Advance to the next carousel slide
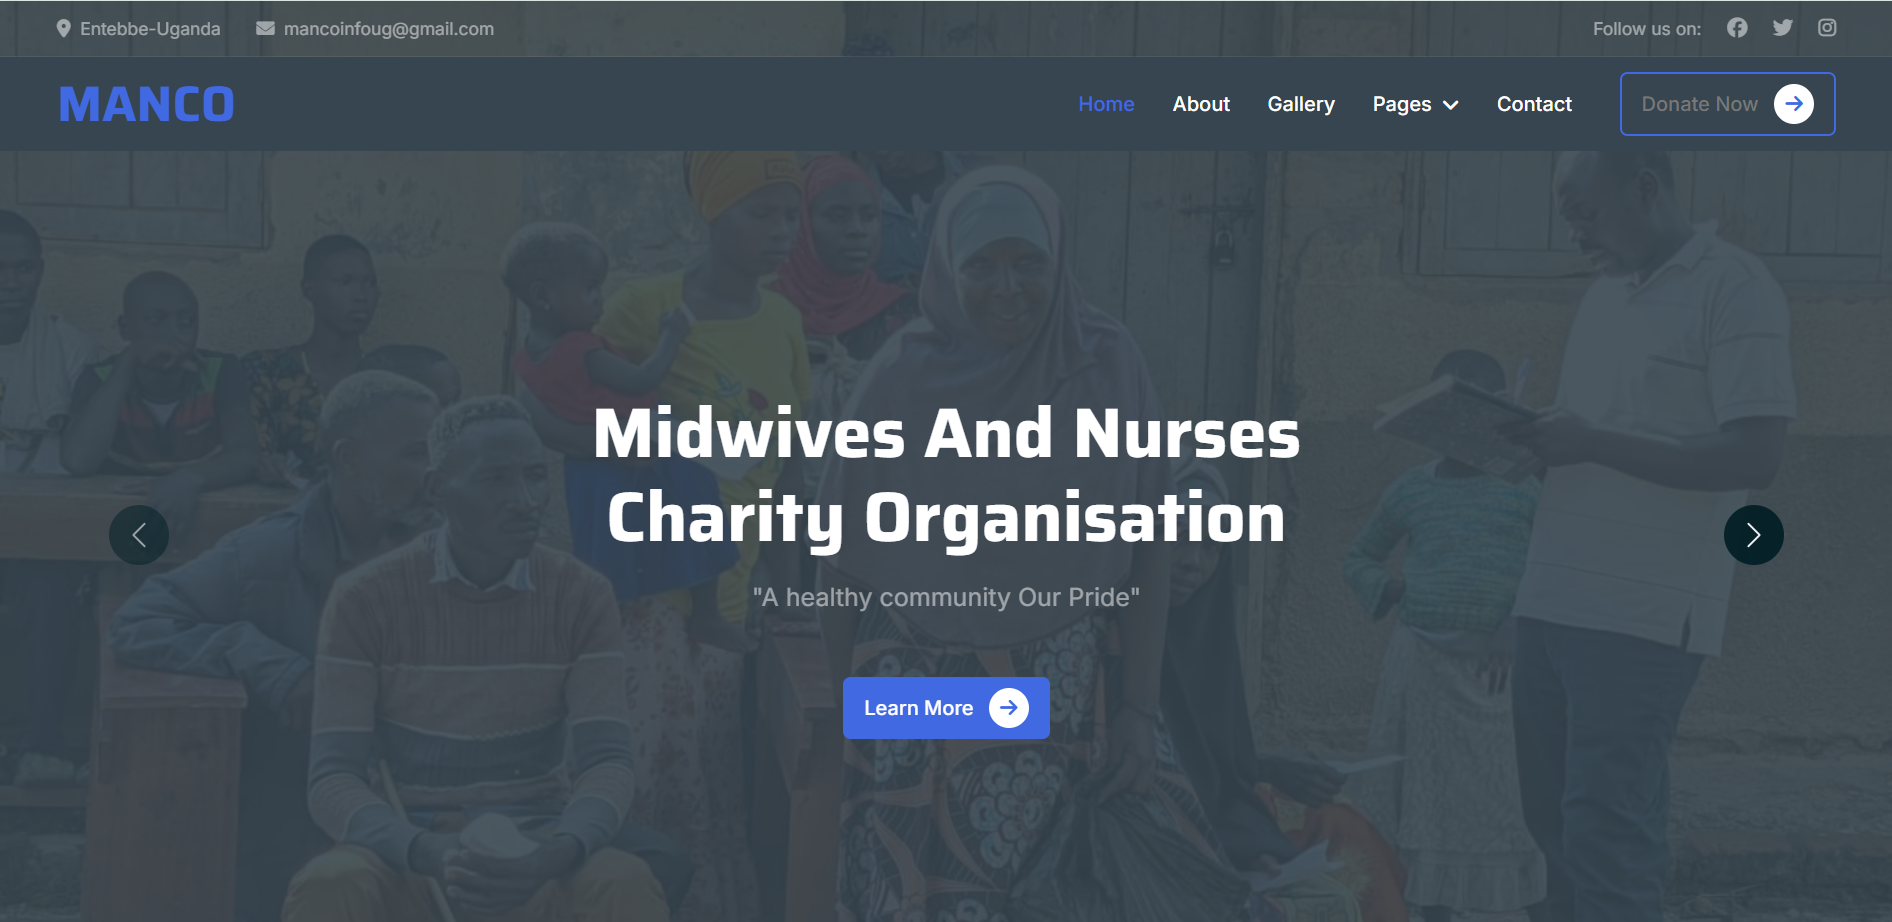Screen dimensions: 1892x922 point(1754,535)
